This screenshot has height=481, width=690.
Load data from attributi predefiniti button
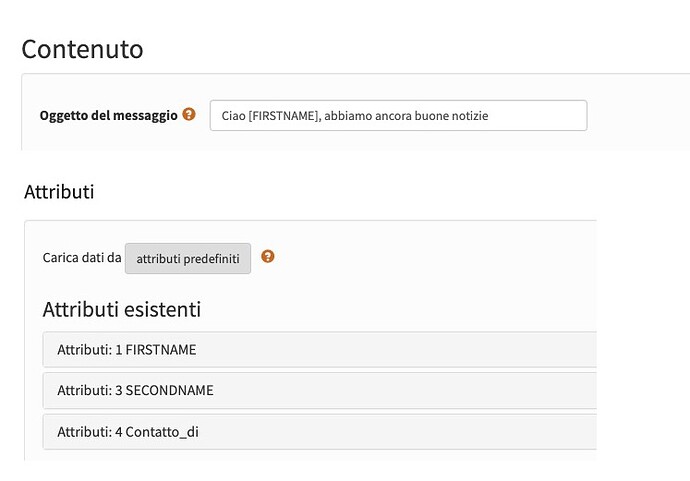188,258
